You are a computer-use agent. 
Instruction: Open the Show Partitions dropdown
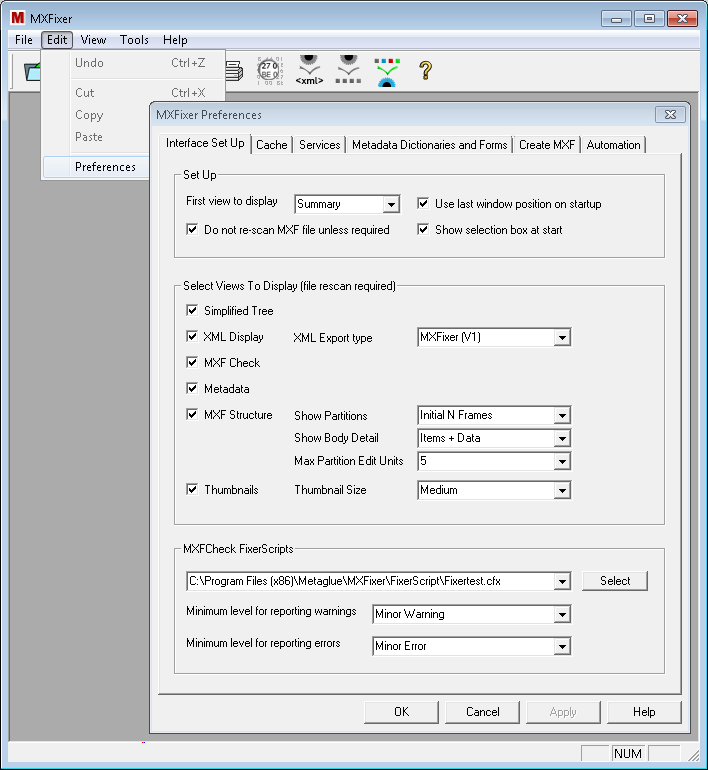(x=562, y=415)
